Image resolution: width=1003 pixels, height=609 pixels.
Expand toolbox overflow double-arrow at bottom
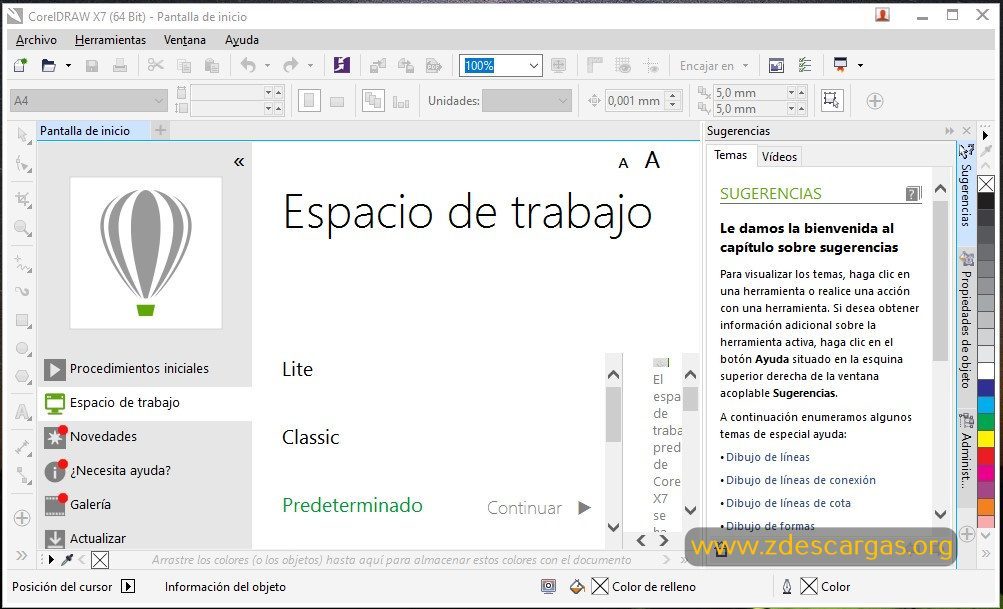(22, 555)
